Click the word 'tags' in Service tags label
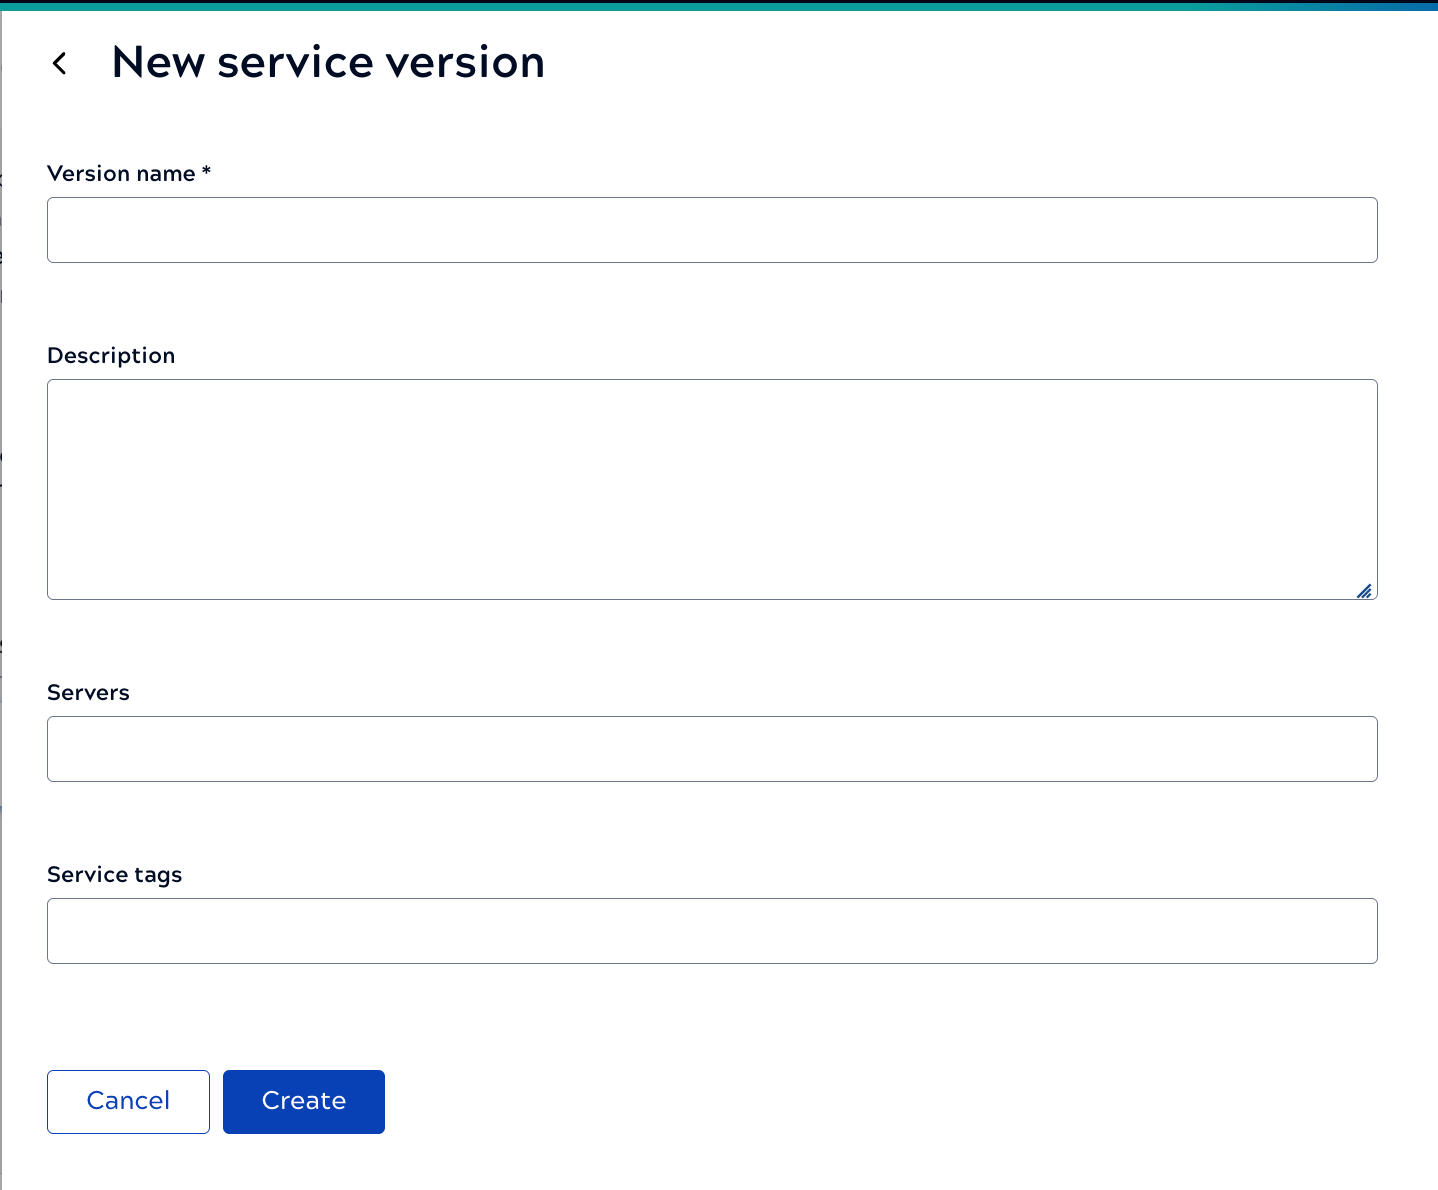The width and height of the screenshot is (1438, 1190). (x=158, y=876)
